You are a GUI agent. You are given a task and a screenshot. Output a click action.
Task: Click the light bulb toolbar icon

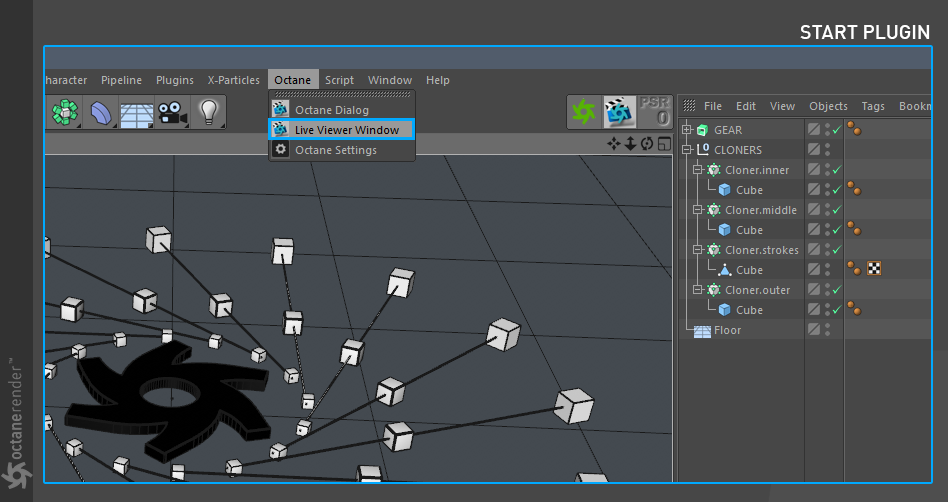(x=209, y=112)
